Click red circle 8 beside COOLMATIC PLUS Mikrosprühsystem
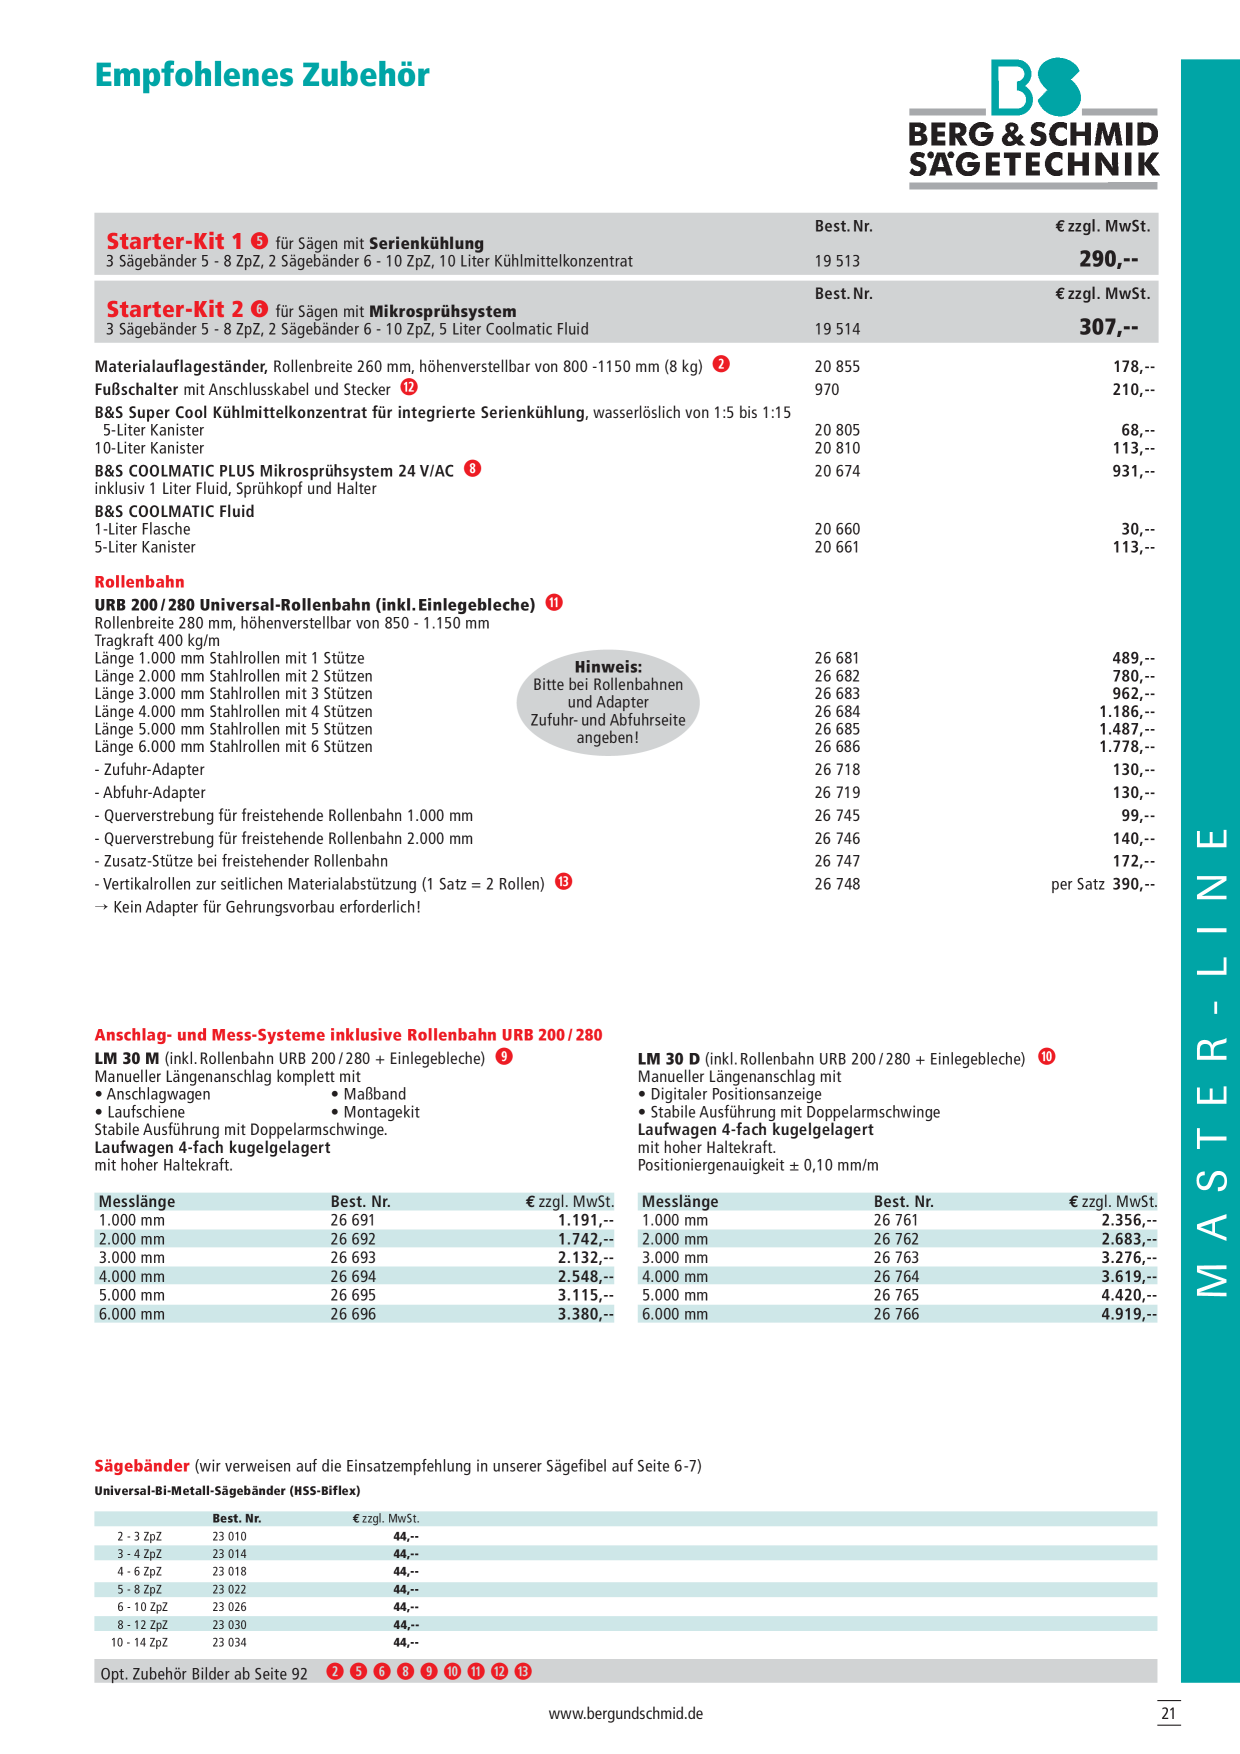The height and width of the screenshot is (1754, 1240). click(x=473, y=468)
